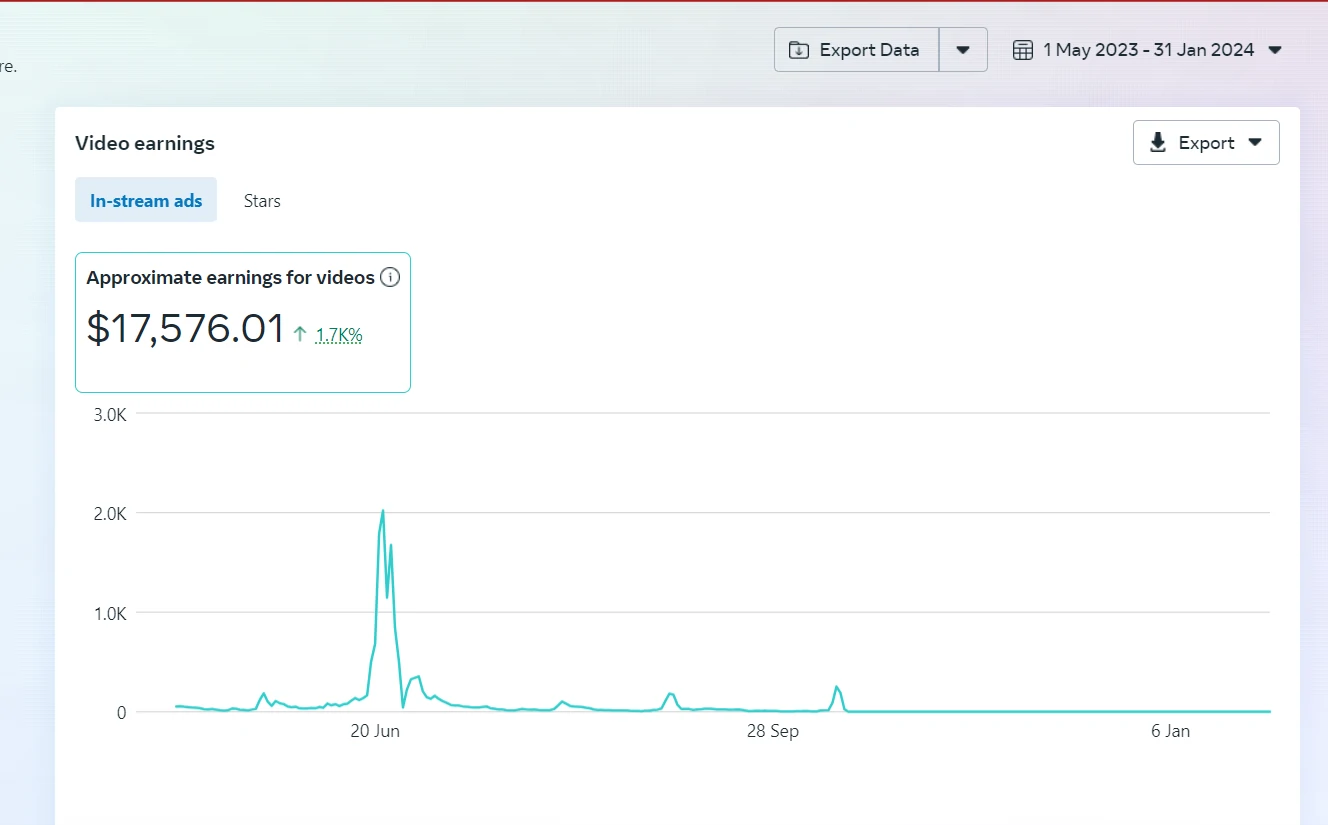Click the download icon in Export button
The image size is (1328, 825).
[1158, 143]
